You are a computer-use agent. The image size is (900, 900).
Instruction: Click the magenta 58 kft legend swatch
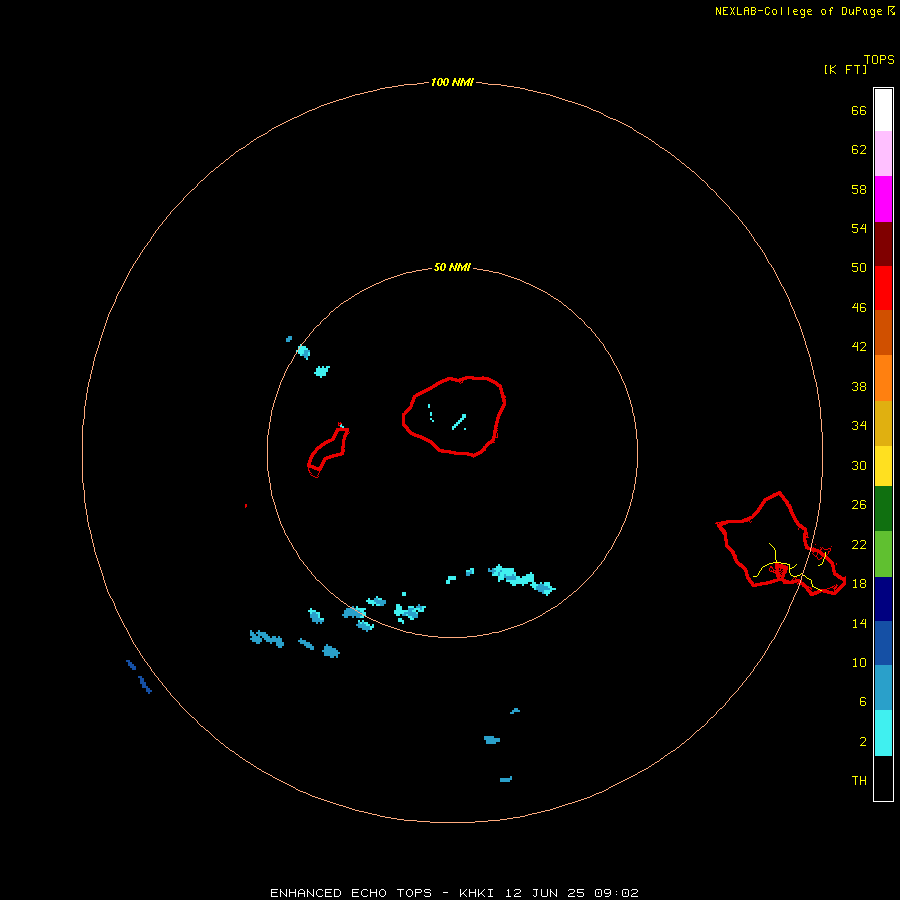[883, 199]
